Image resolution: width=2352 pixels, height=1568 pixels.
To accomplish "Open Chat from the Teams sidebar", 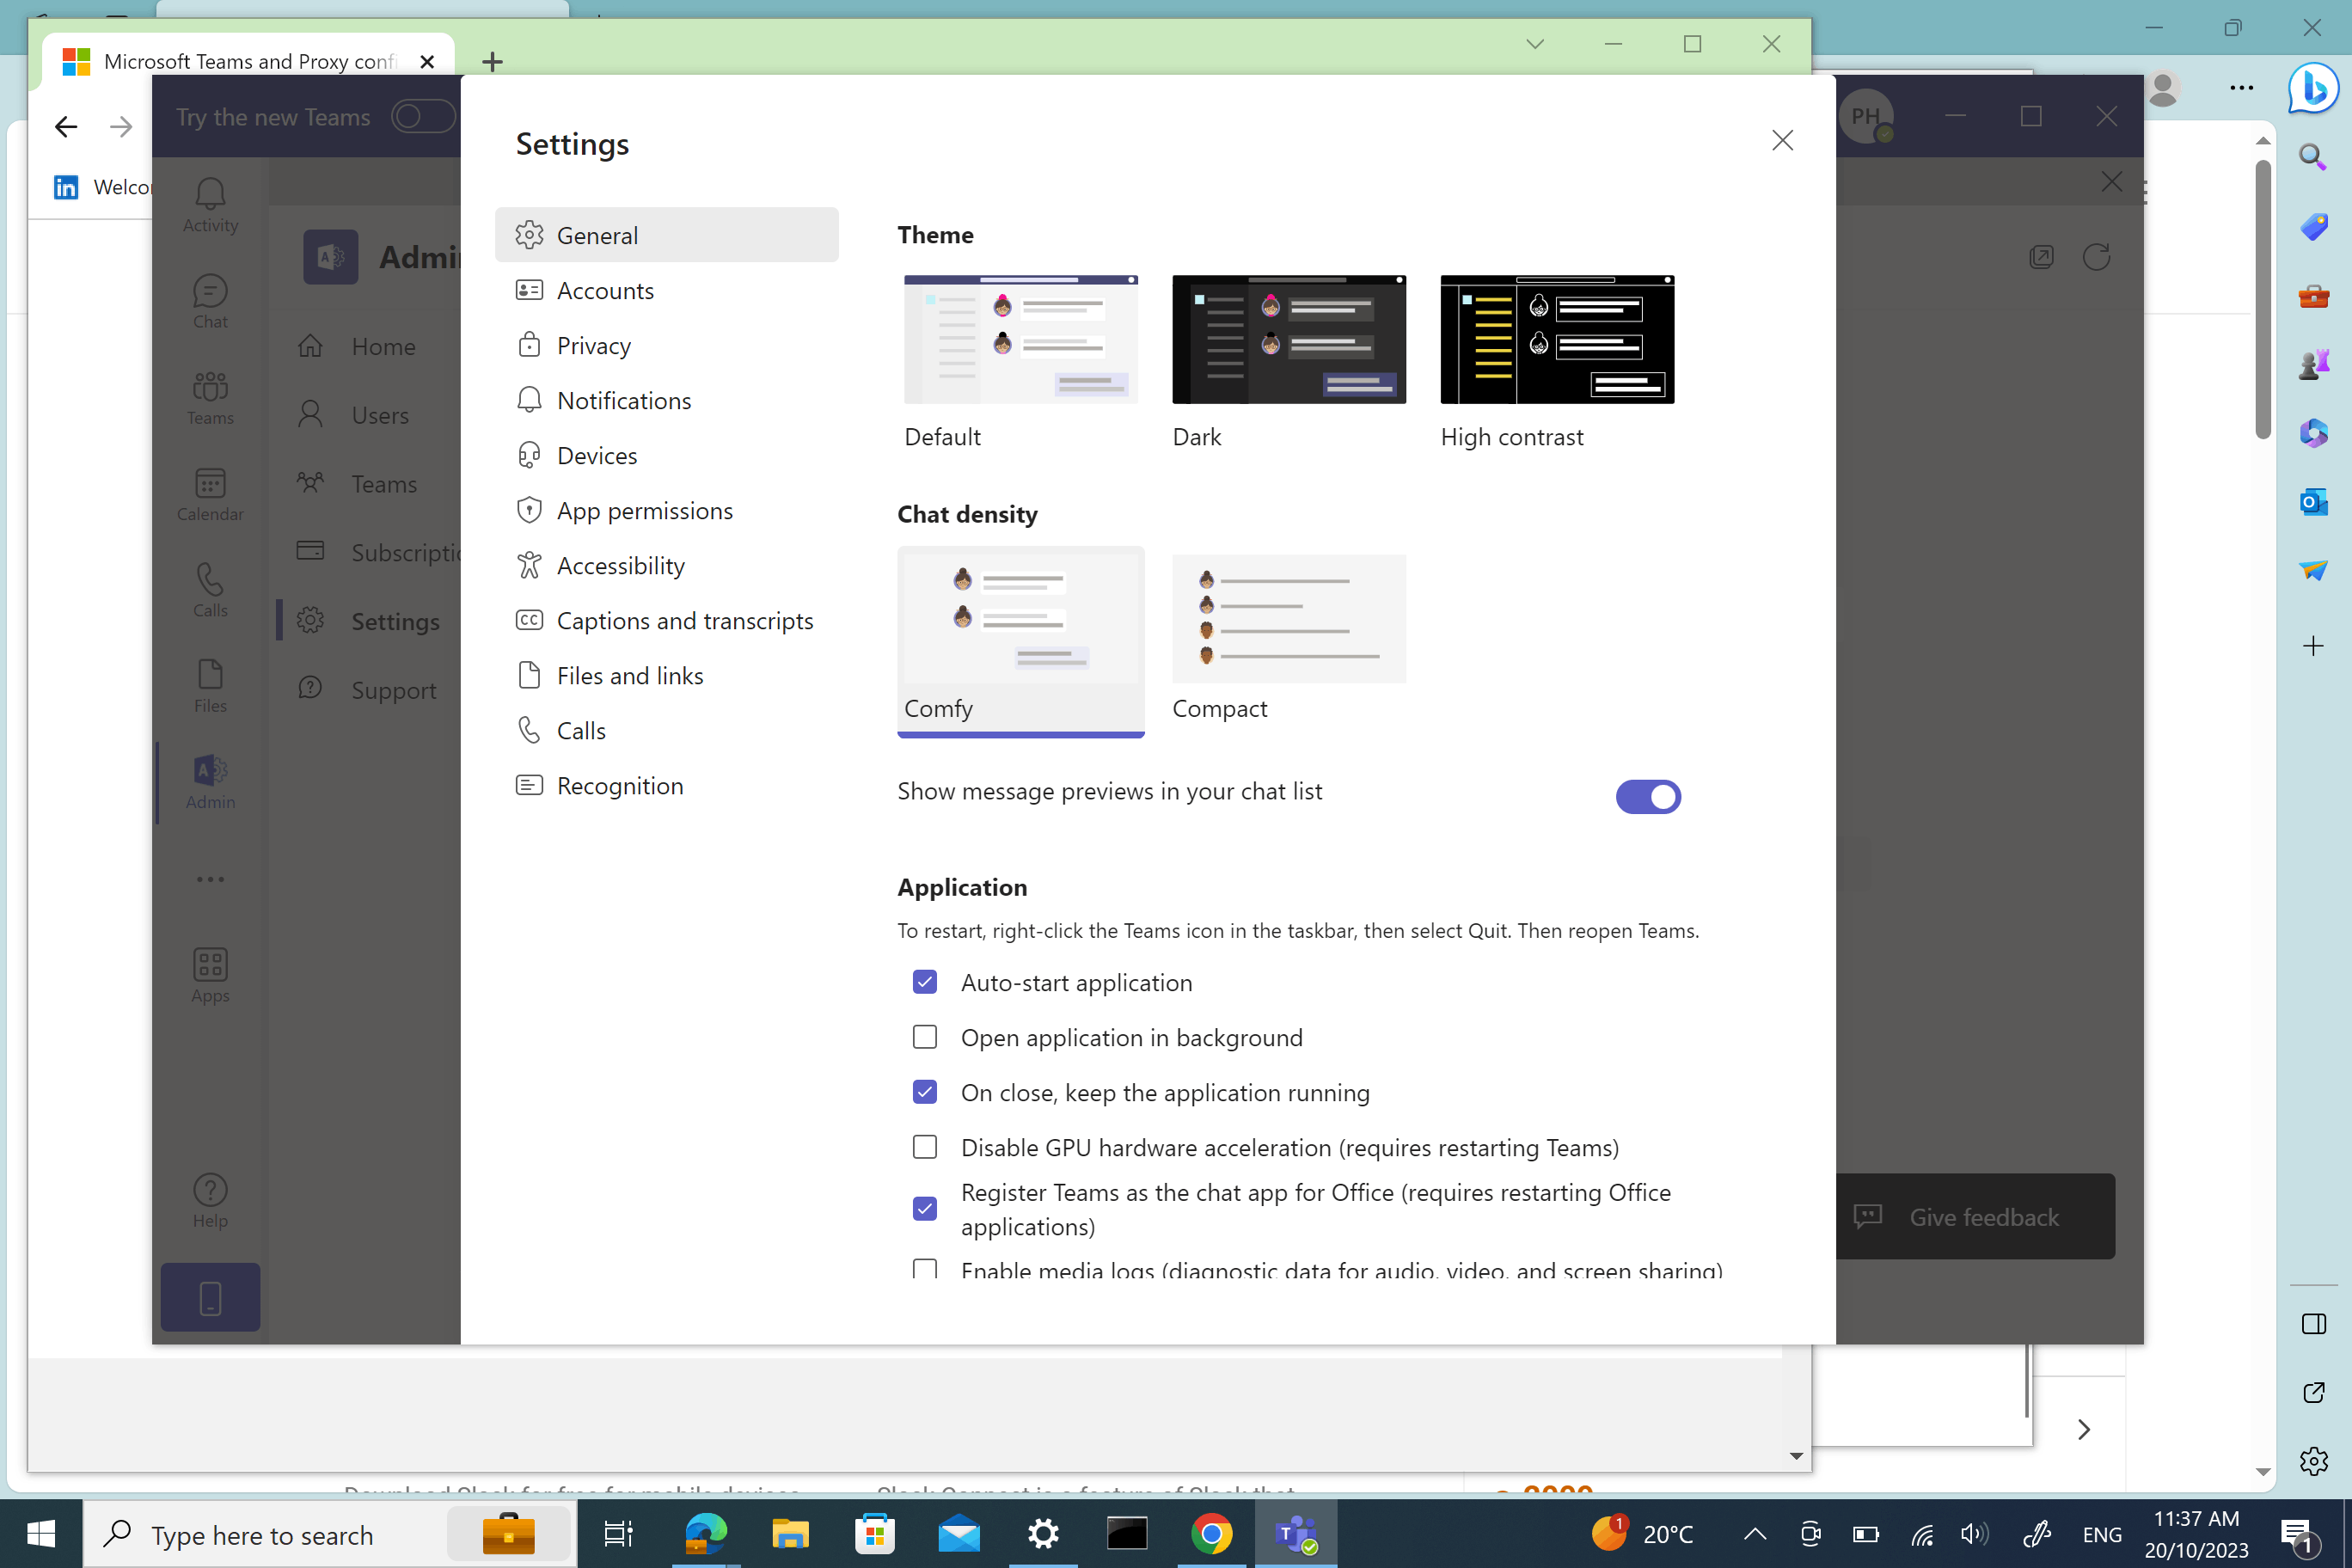I will point(210,301).
